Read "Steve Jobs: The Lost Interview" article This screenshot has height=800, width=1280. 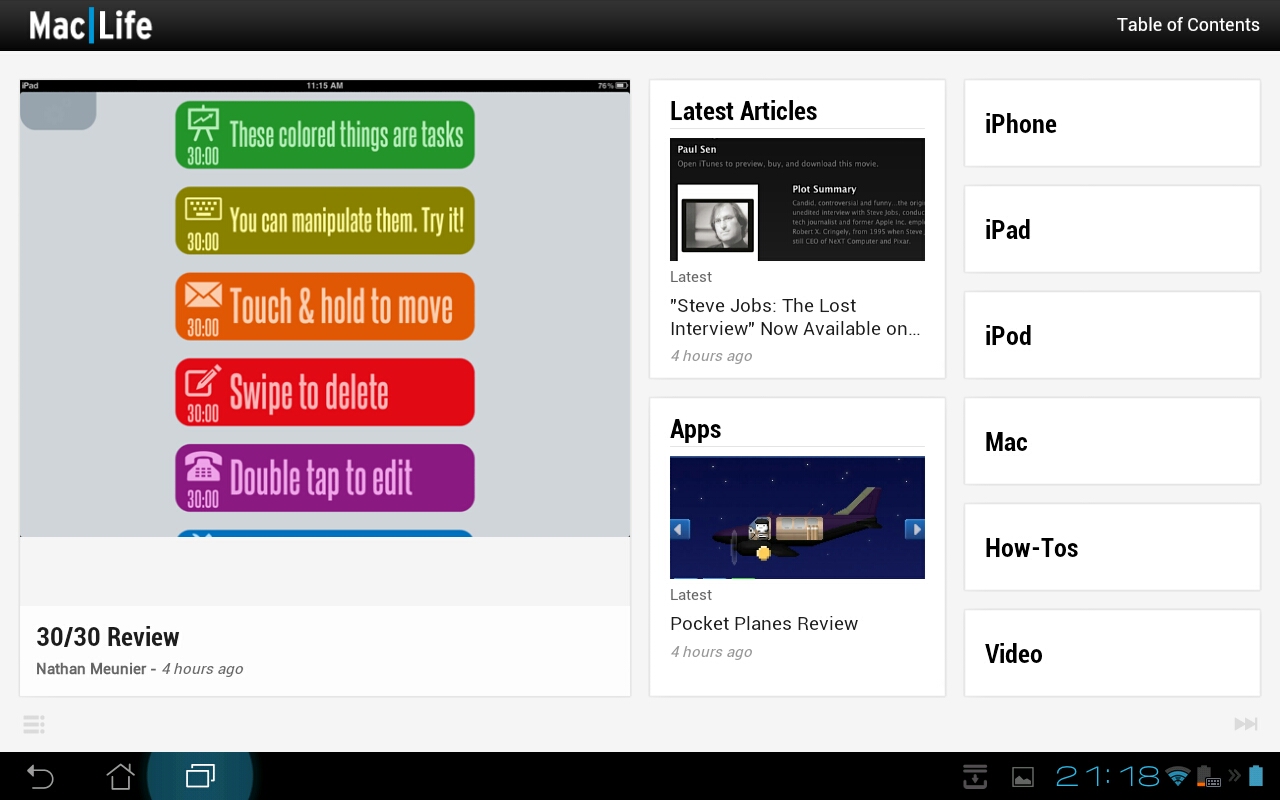pos(795,317)
